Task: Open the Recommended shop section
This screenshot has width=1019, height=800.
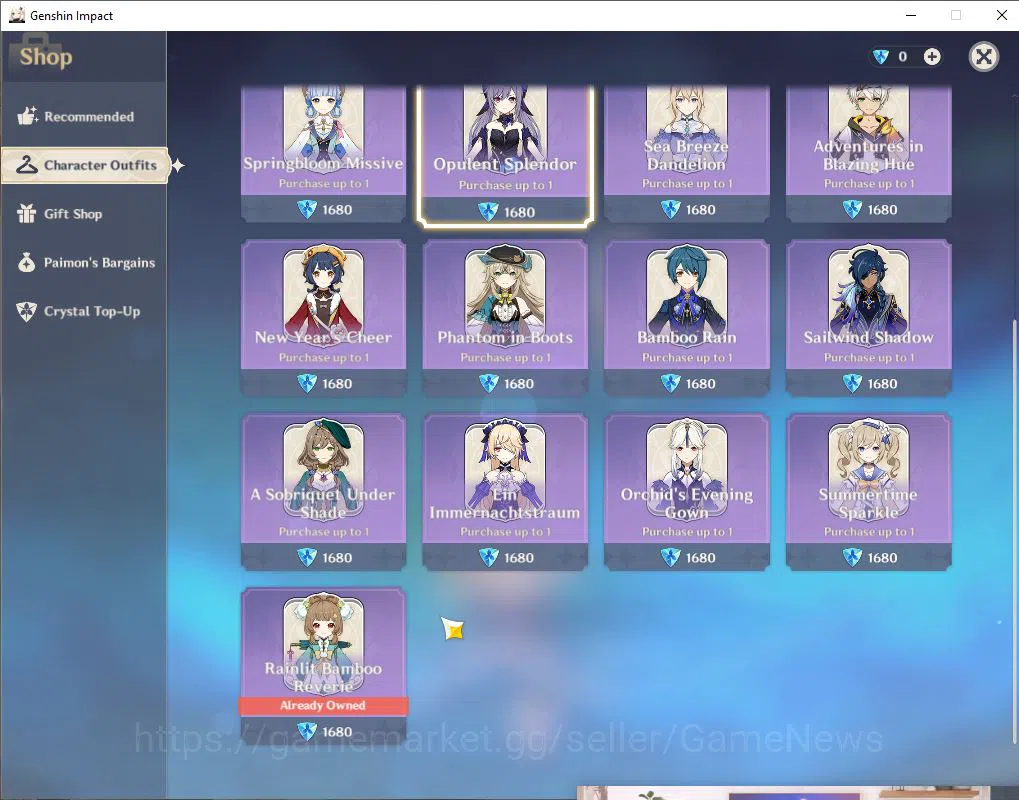Action: pos(83,116)
